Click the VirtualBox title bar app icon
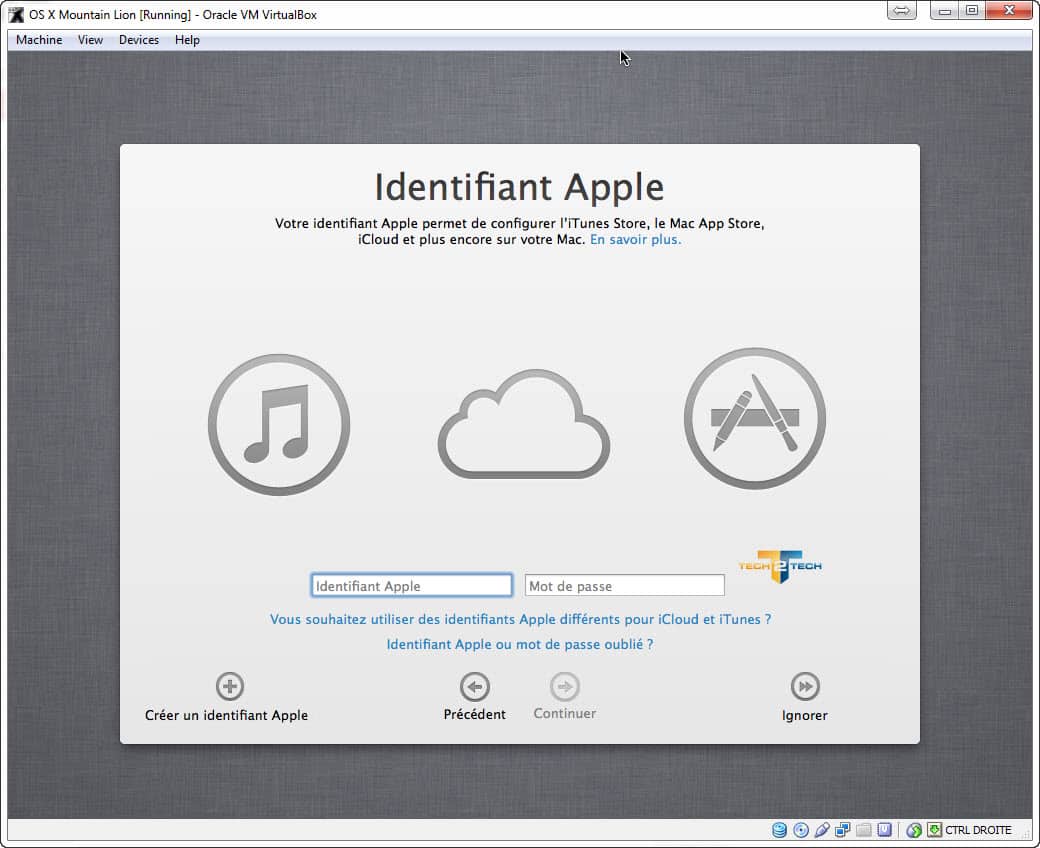 click(16, 15)
